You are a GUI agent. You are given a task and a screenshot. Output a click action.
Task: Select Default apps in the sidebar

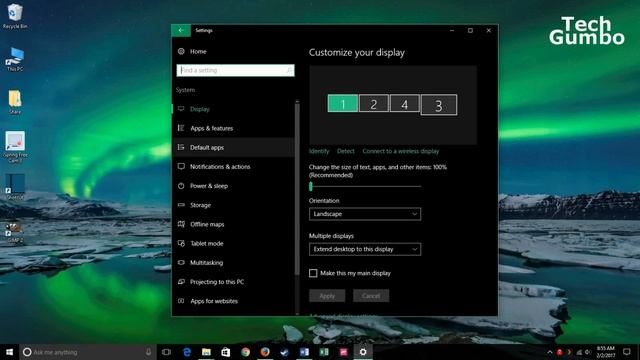[233, 147]
